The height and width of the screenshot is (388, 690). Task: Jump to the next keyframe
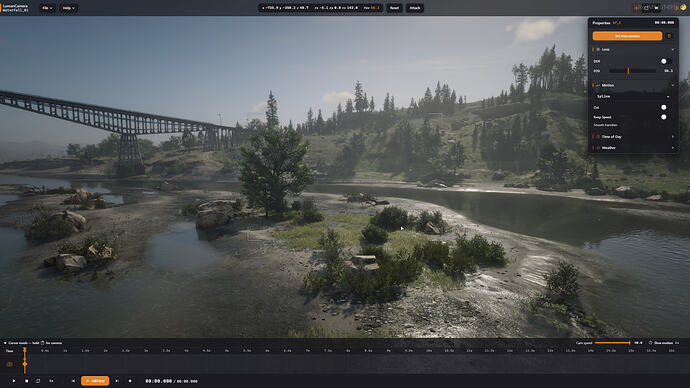click(117, 381)
